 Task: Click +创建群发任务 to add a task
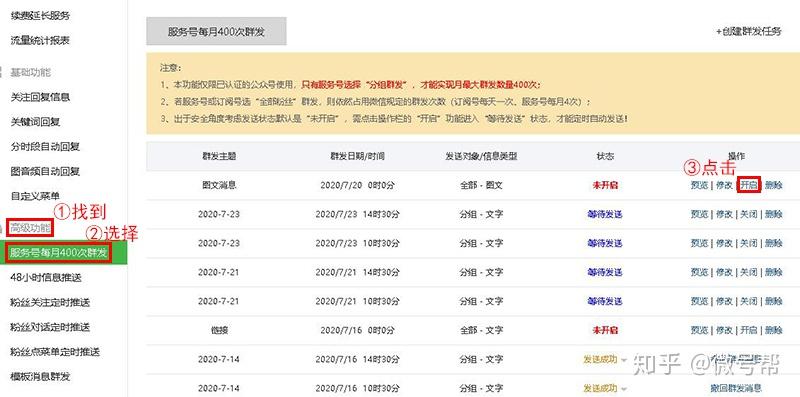click(x=748, y=32)
